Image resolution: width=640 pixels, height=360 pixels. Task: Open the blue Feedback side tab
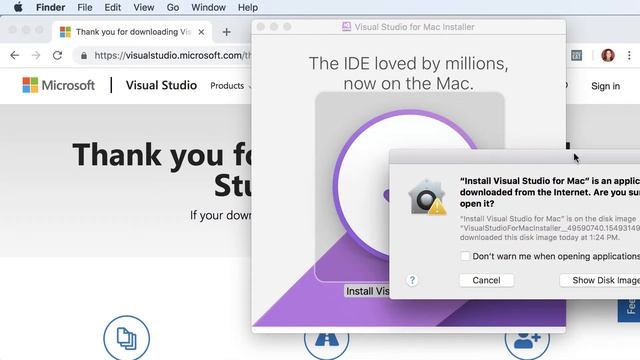coord(629,311)
